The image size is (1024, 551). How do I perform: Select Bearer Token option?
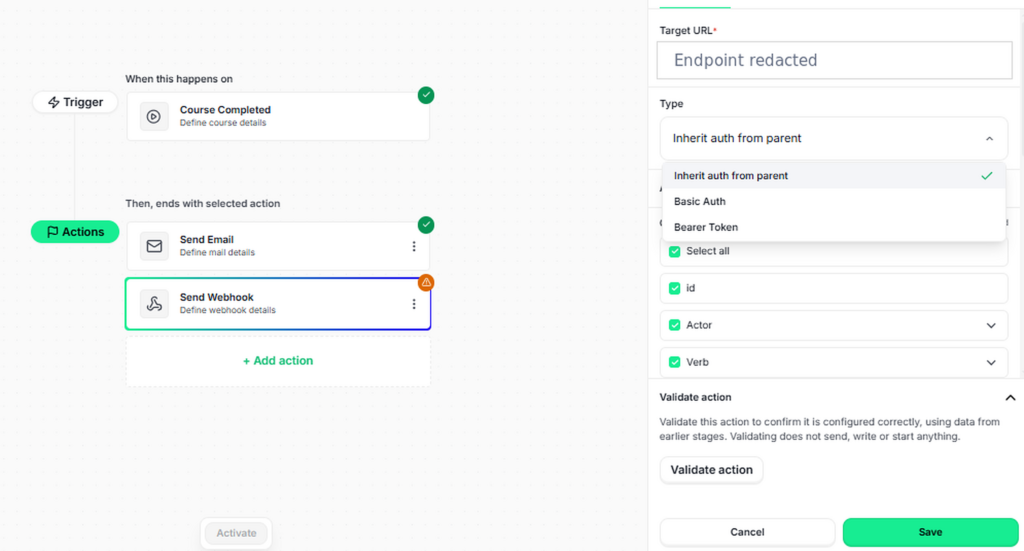click(833, 227)
